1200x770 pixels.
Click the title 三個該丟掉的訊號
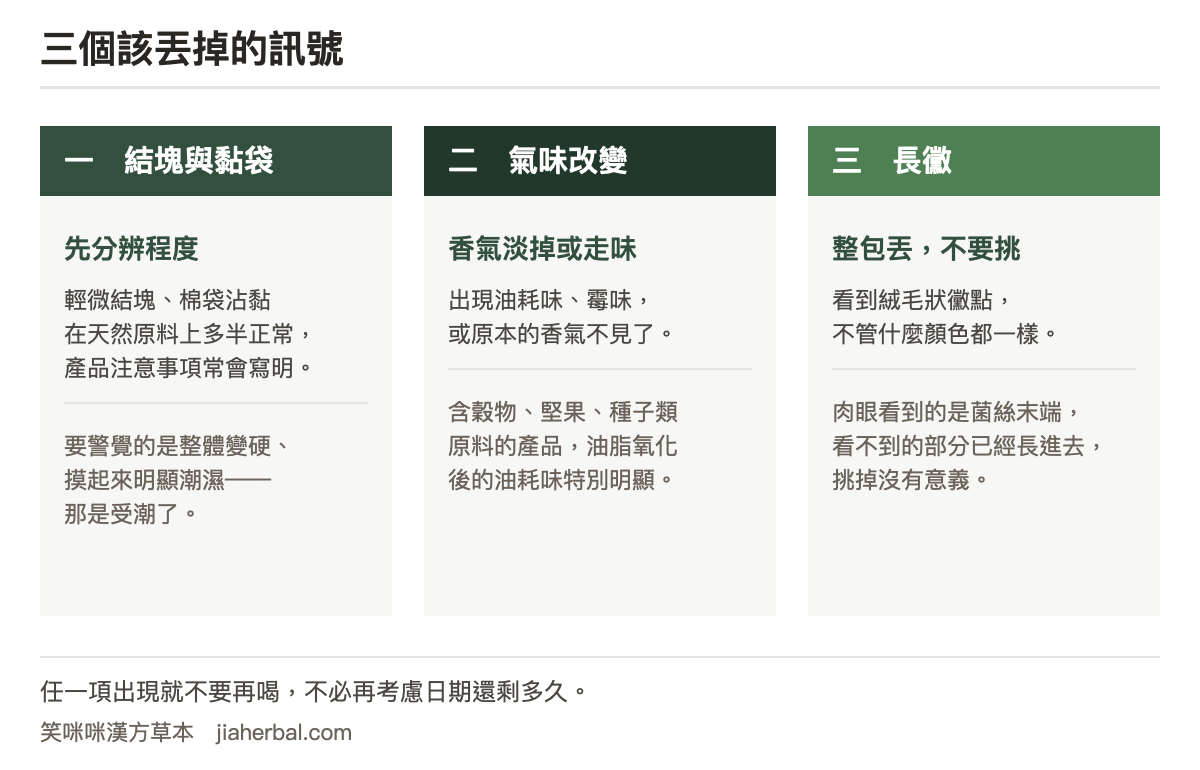point(192,48)
